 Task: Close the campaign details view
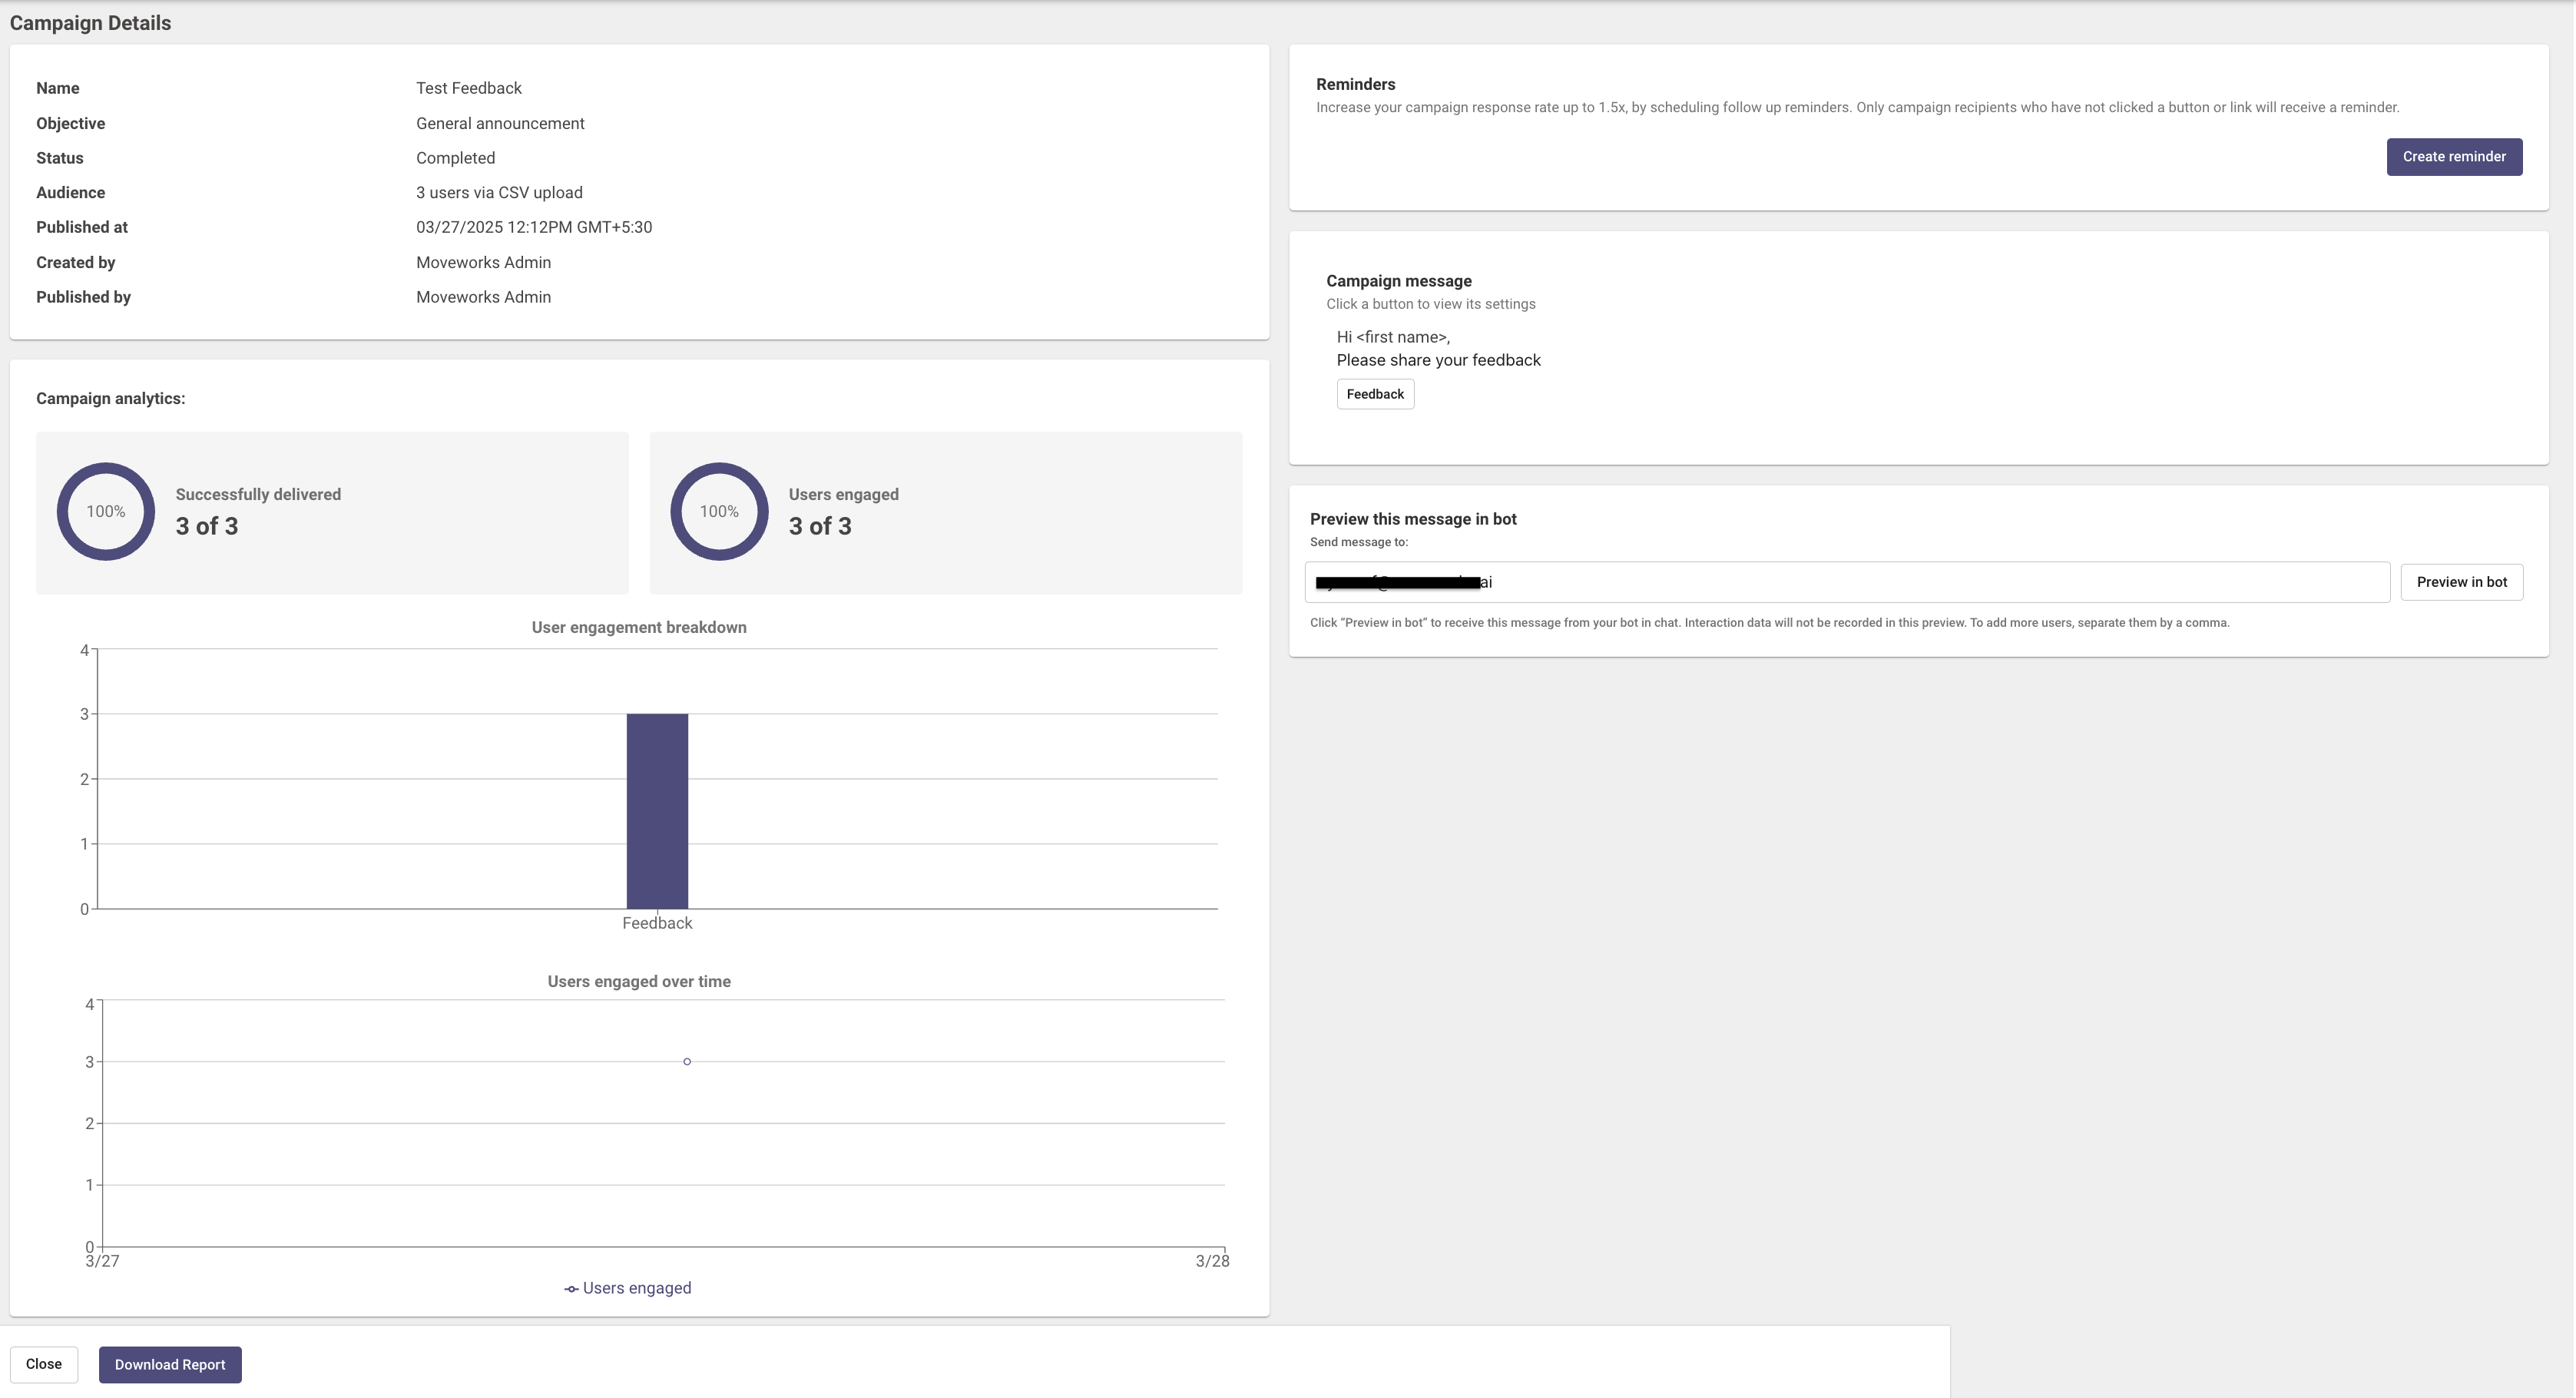pyautogui.click(x=44, y=1364)
